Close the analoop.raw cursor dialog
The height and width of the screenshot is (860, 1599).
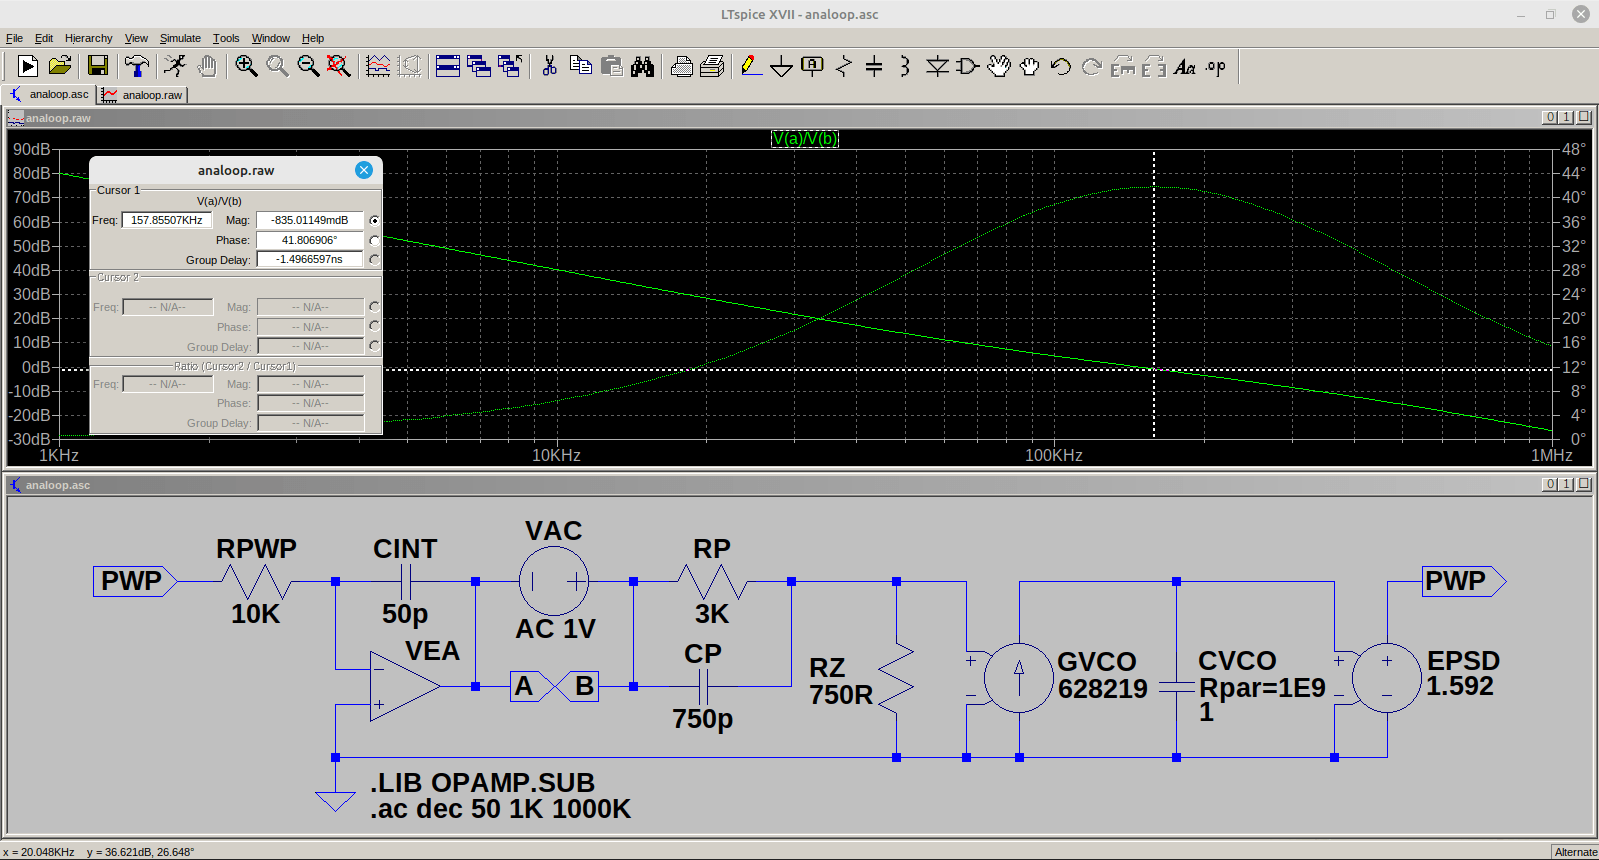[x=364, y=170]
